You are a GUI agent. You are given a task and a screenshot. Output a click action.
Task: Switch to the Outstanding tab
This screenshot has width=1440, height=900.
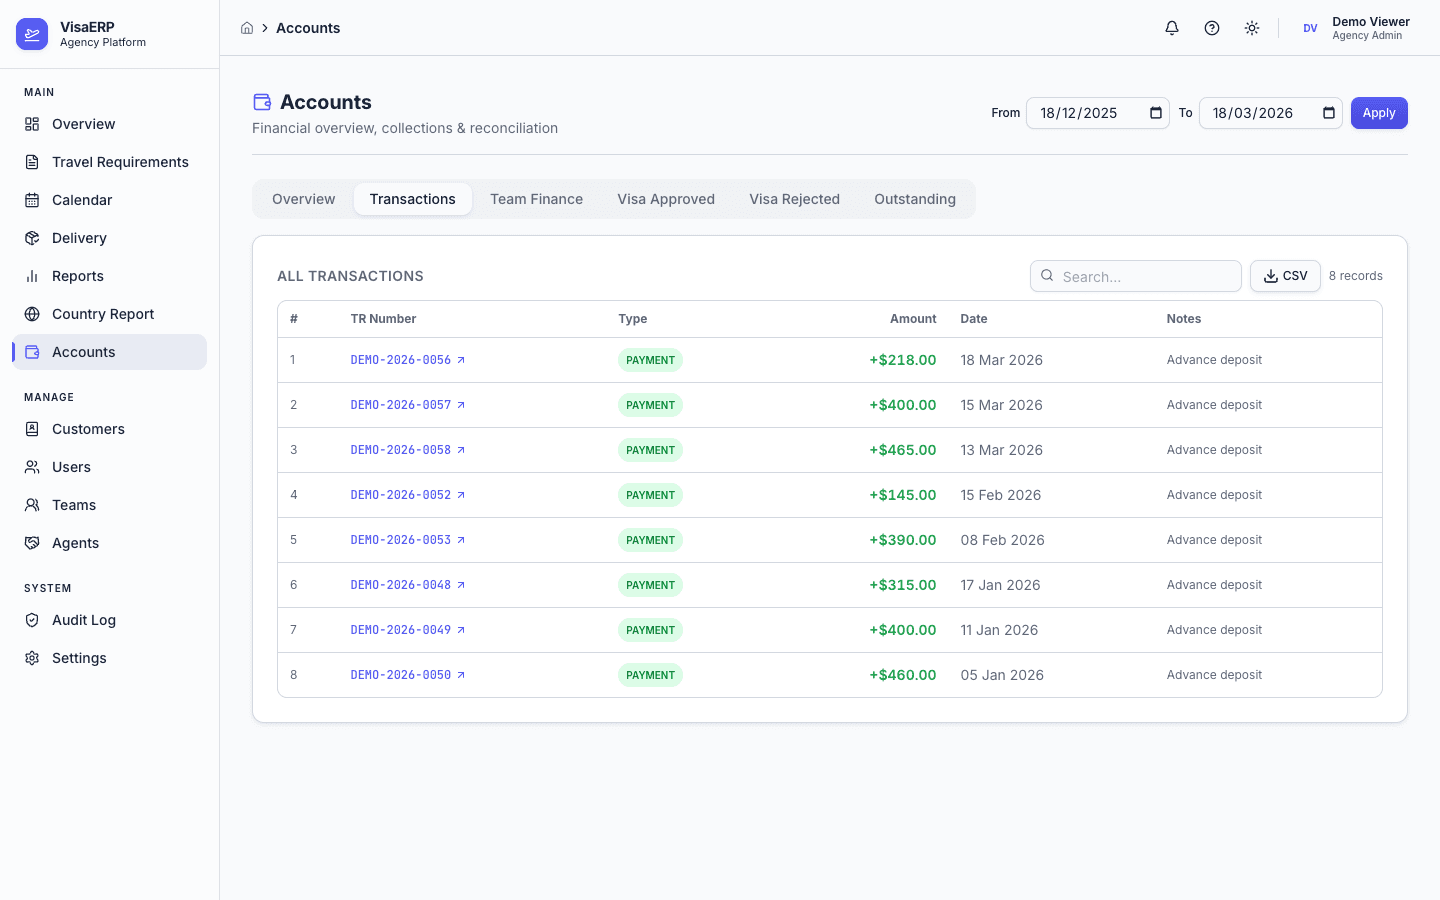click(x=914, y=199)
